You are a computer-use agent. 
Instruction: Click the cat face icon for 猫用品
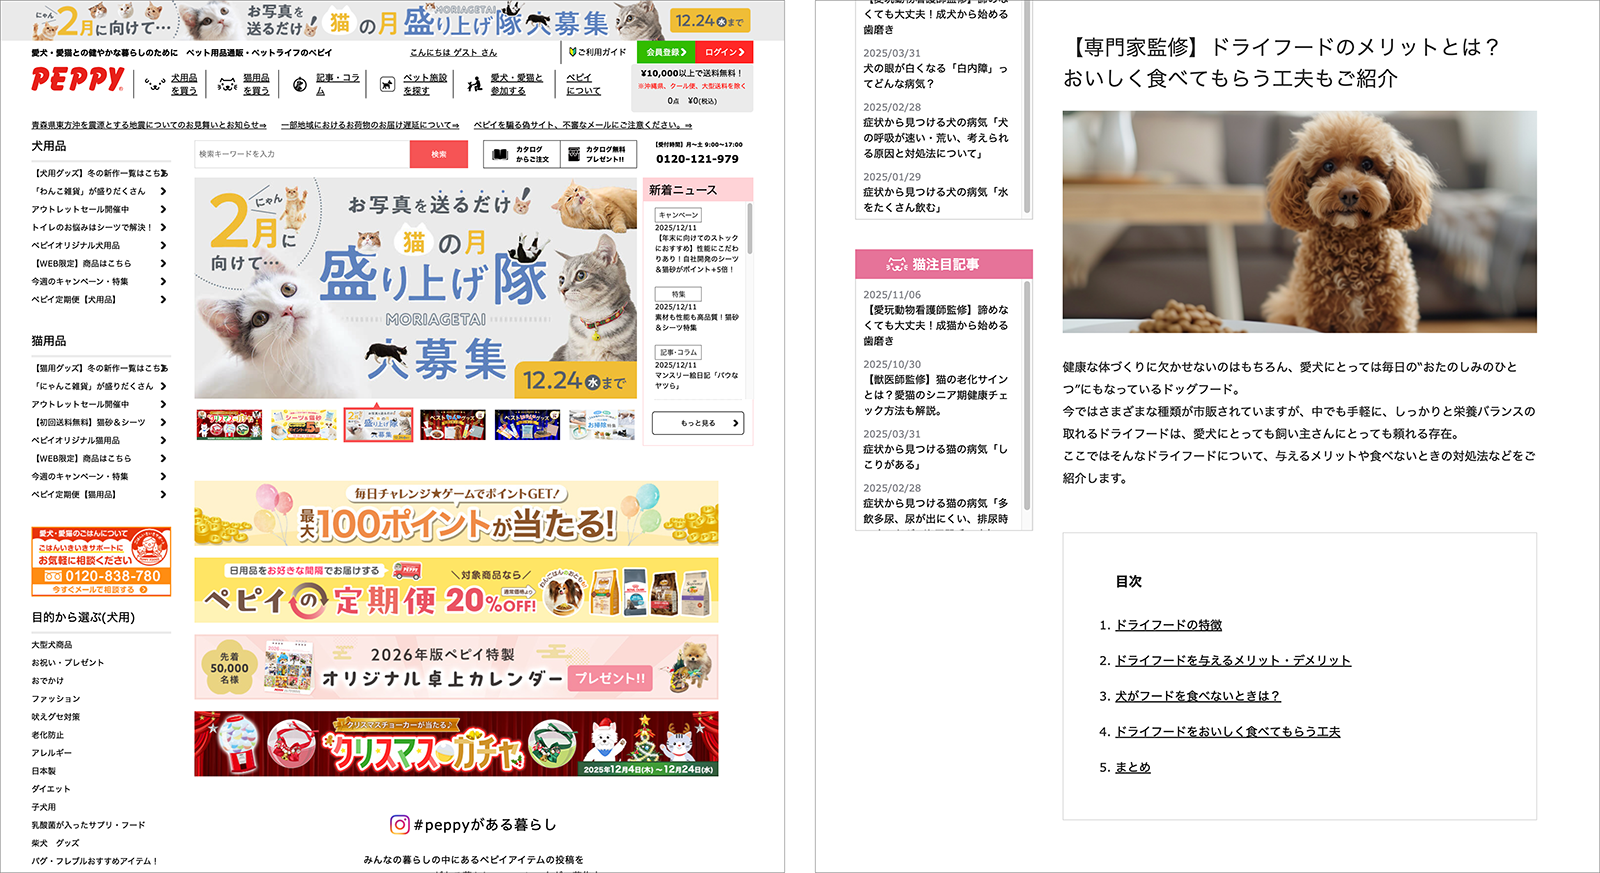click(227, 85)
